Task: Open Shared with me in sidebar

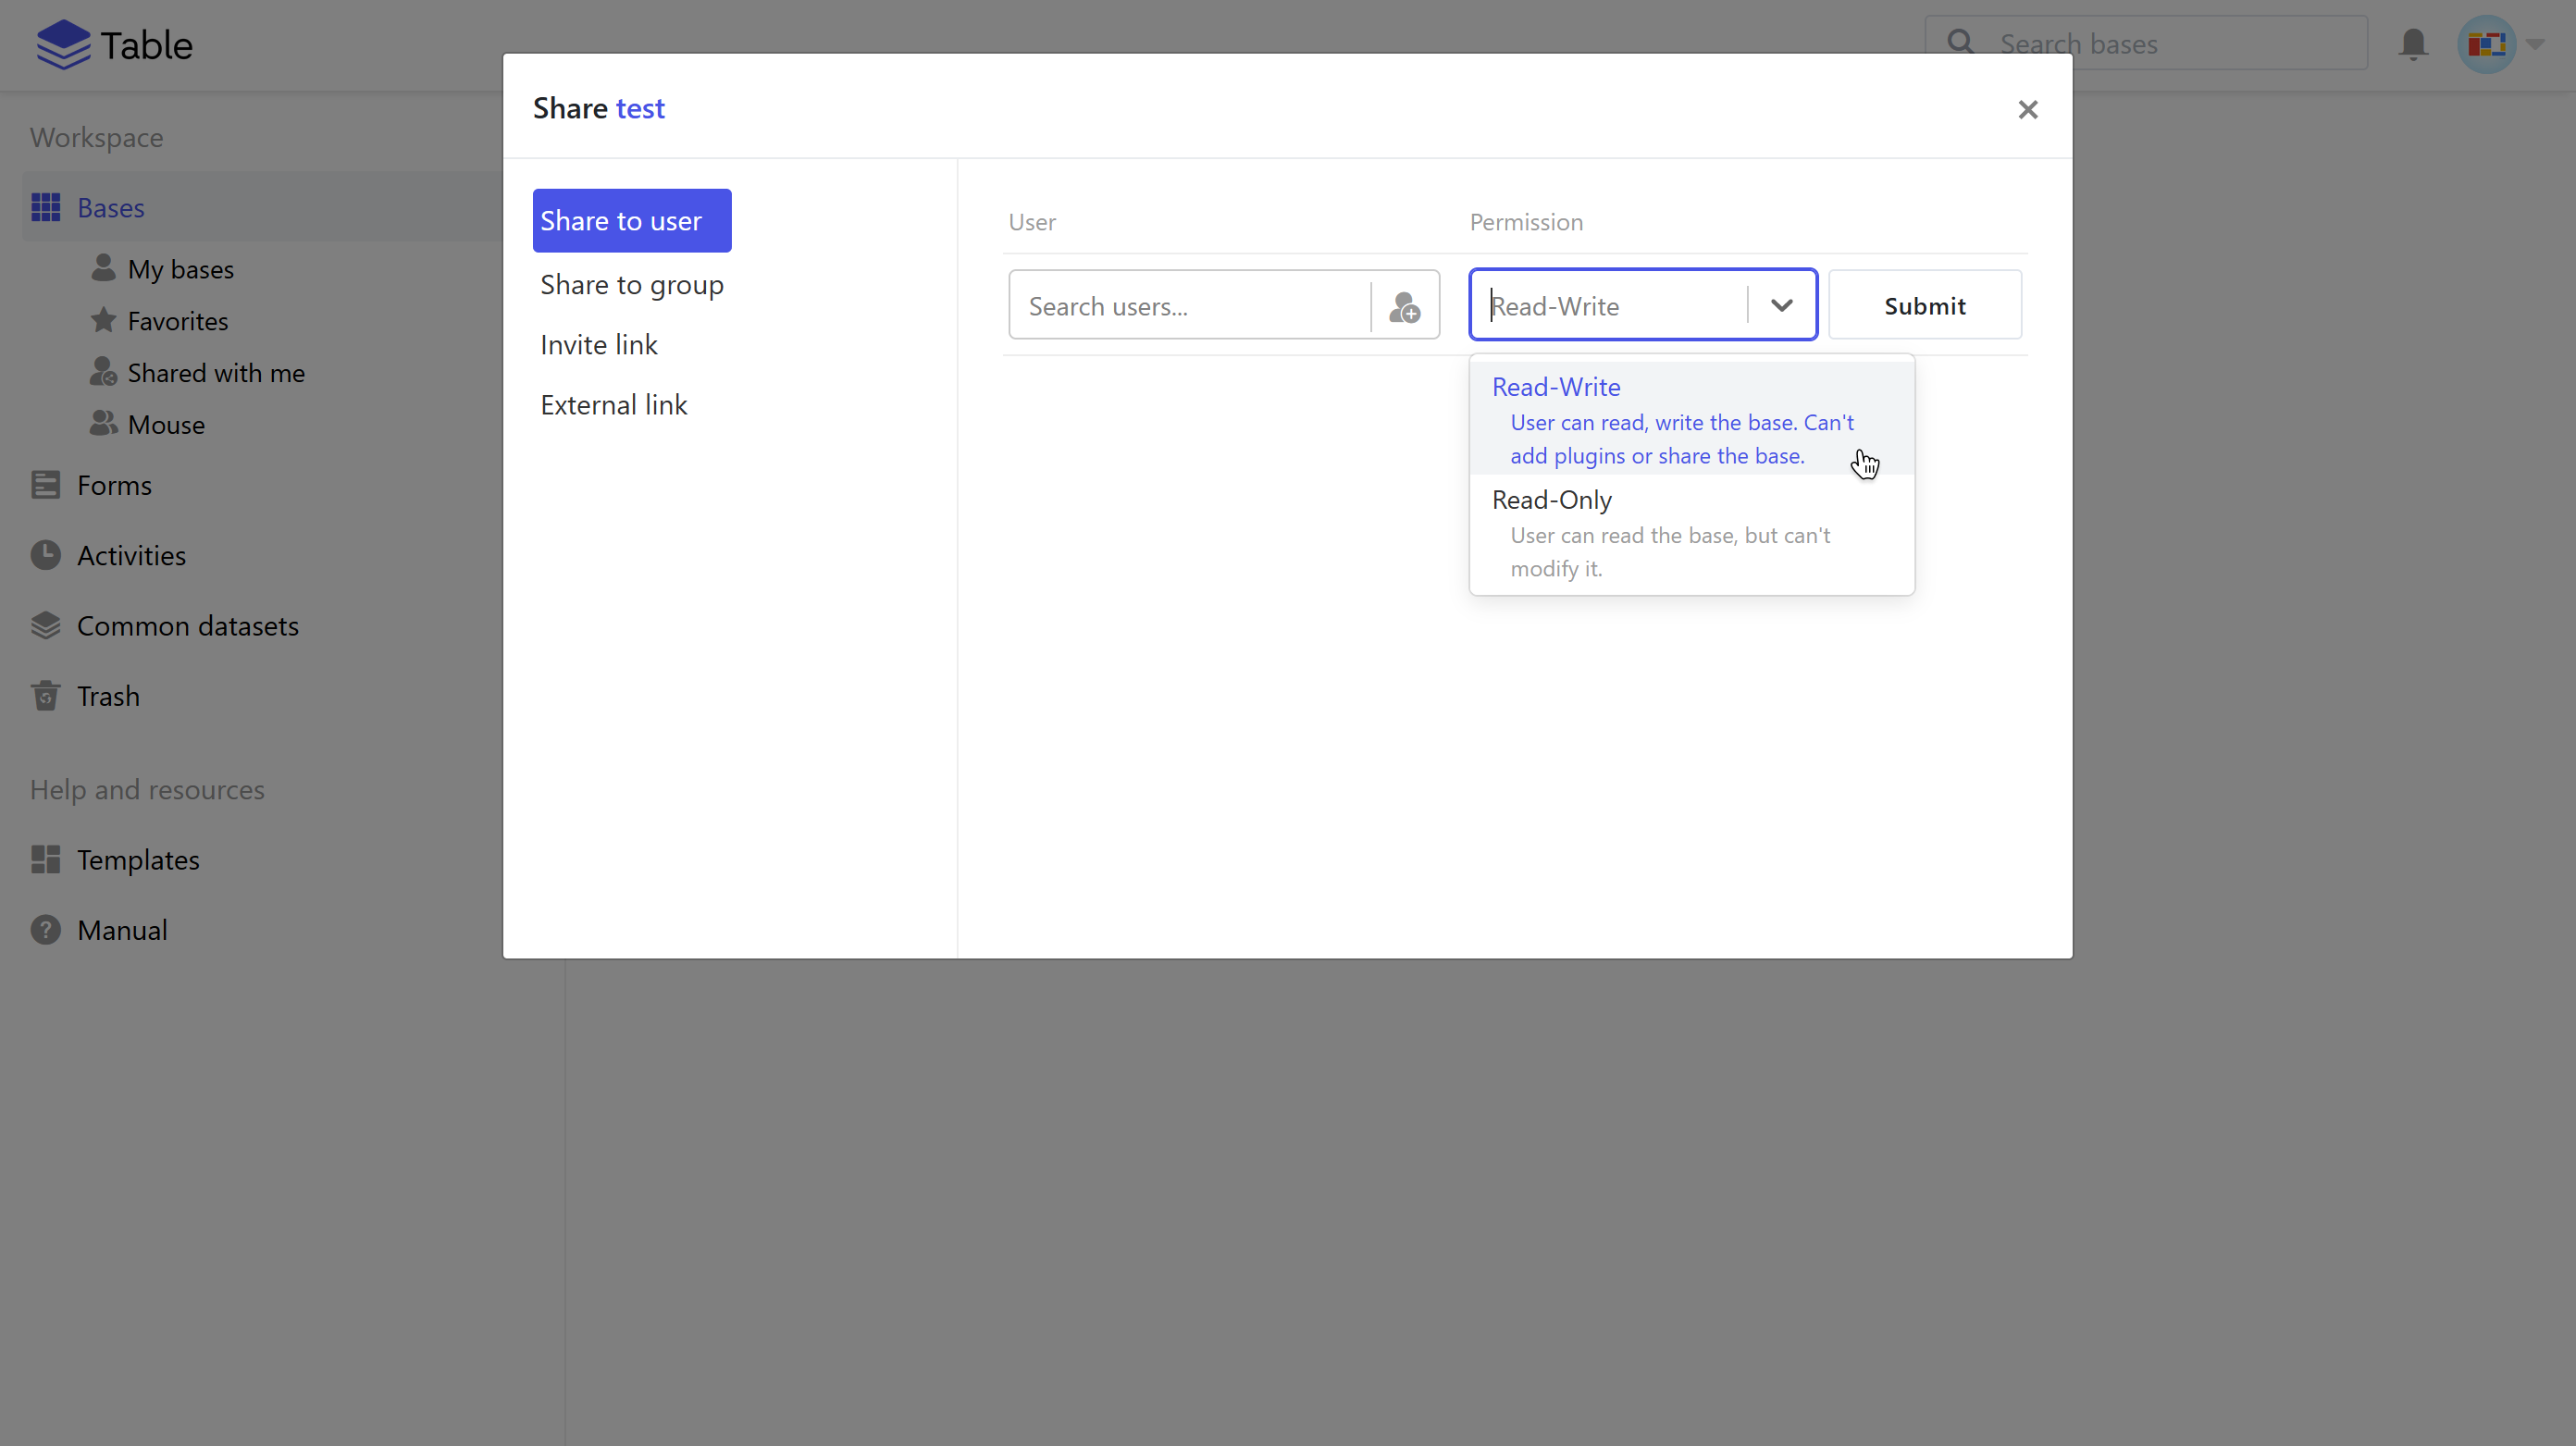Action: click(215, 373)
